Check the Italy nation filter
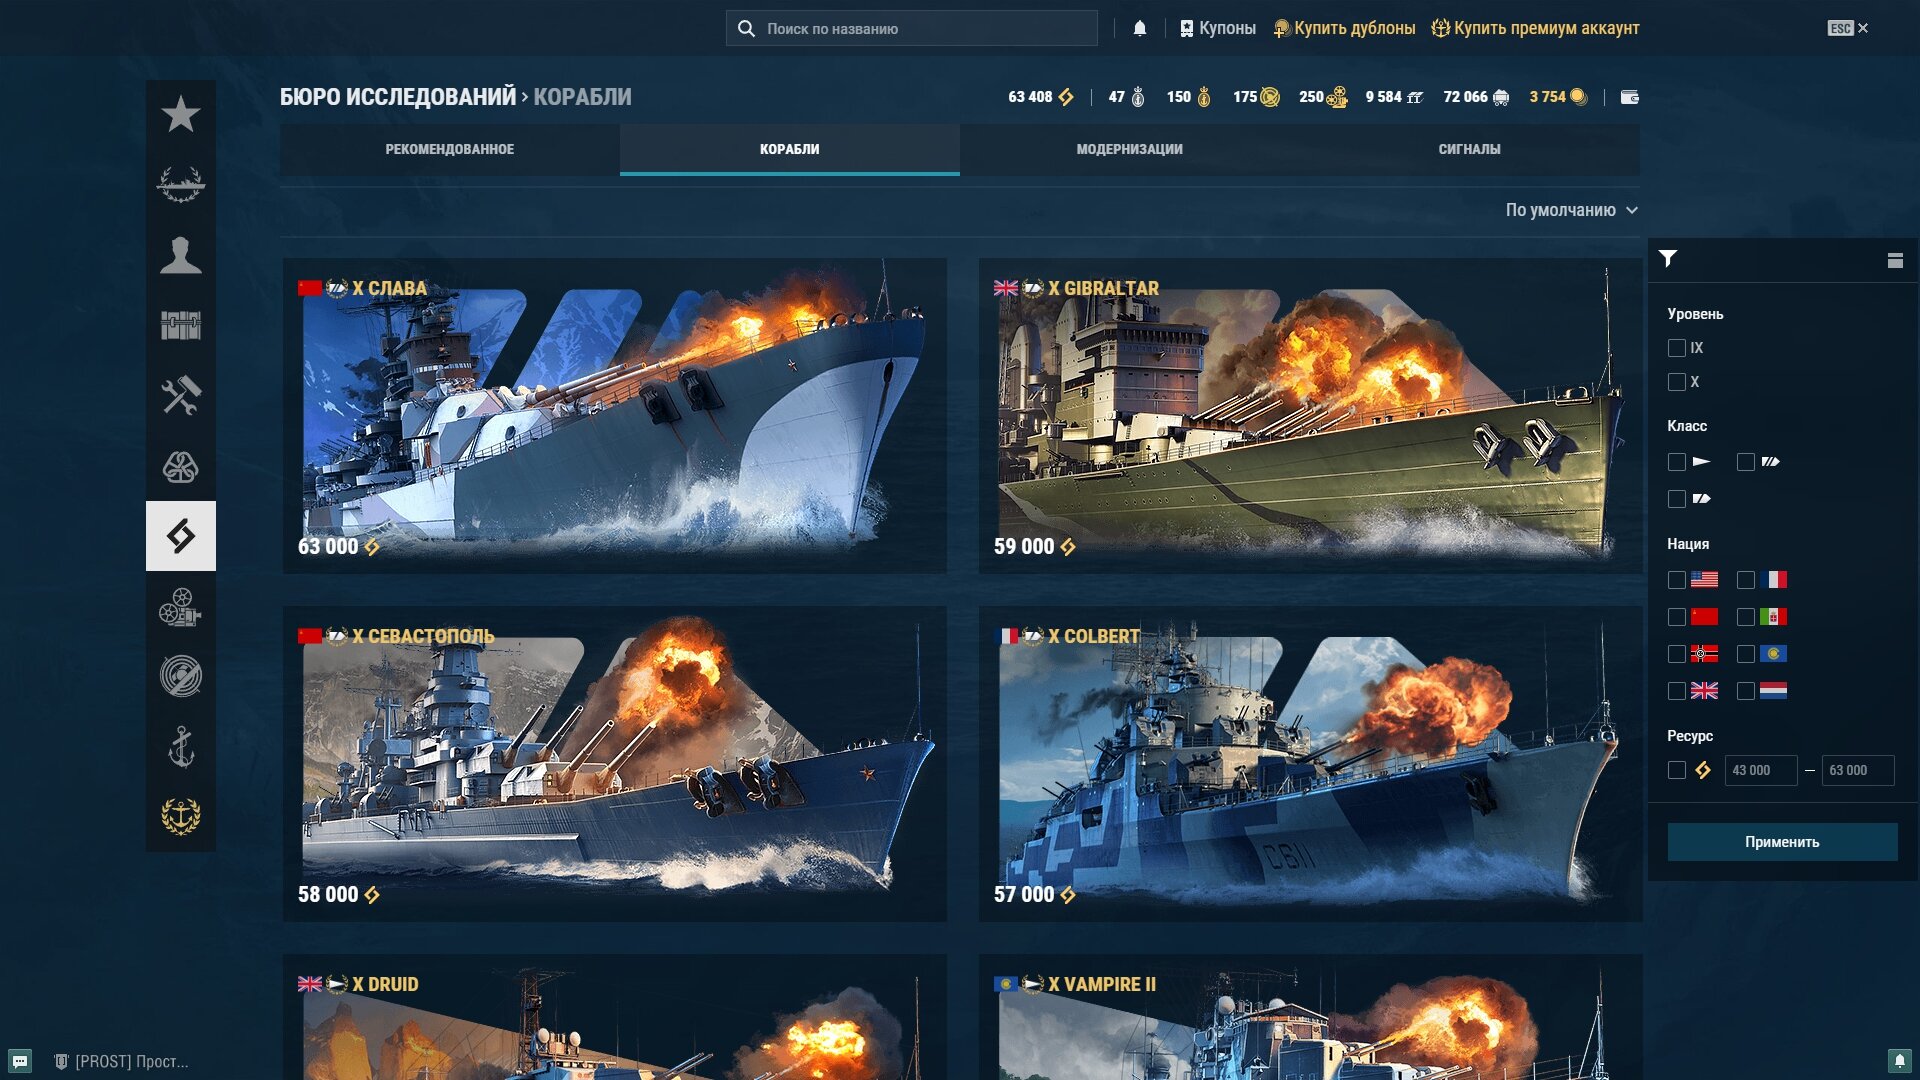The height and width of the screenshot is (1080, 1920). pos(1746,617)
